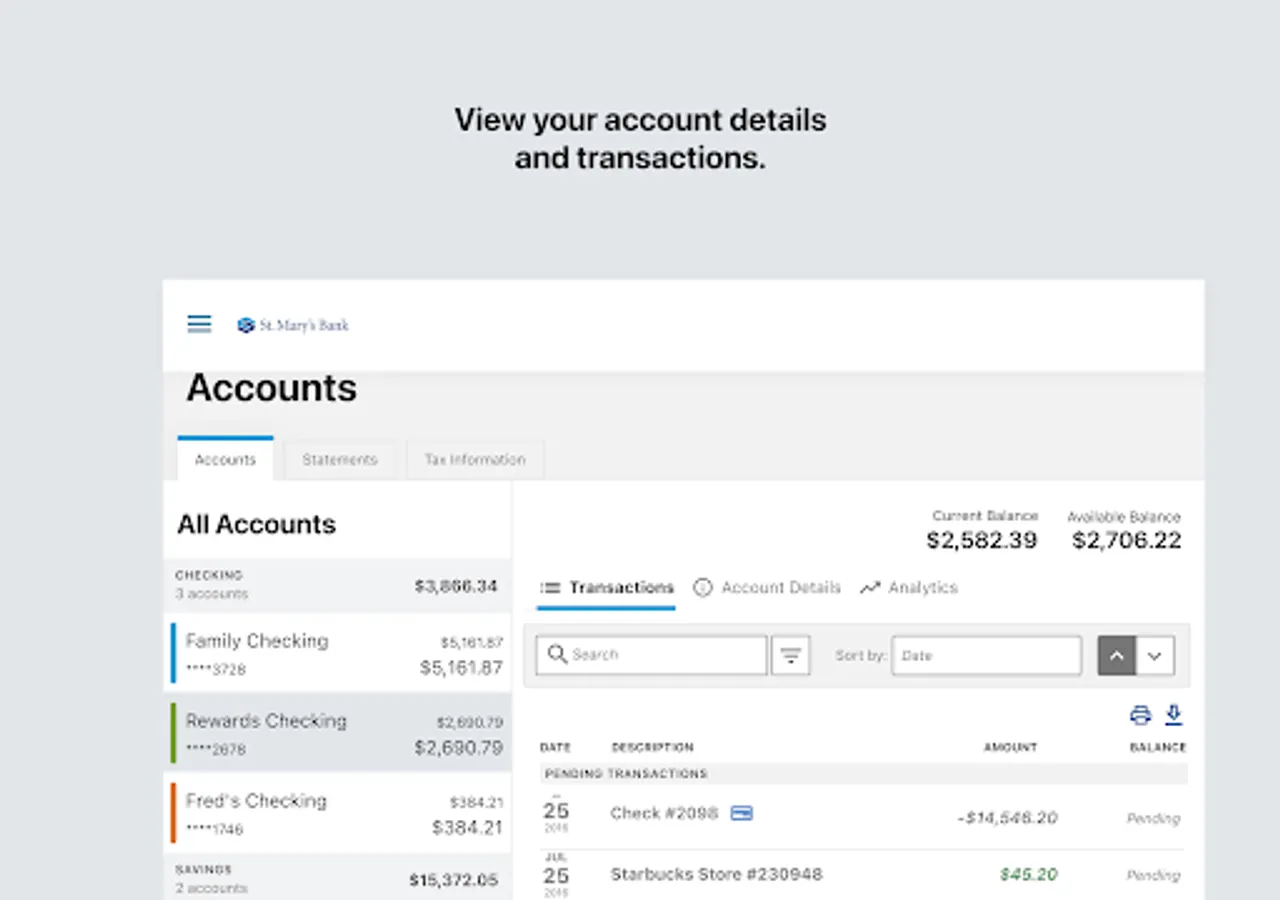The height and width of the screenshot is (900, 1280).
Task: Expand the Savings accounts group
Action: click(337, 879)
